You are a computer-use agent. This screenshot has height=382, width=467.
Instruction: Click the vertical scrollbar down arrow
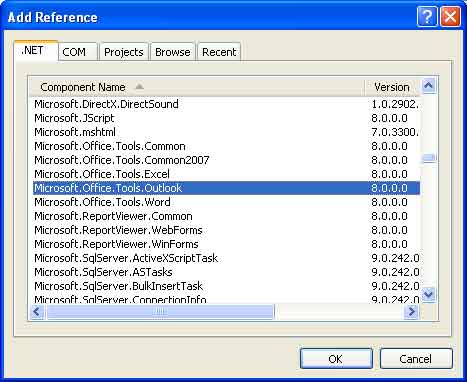coord(429,294)
